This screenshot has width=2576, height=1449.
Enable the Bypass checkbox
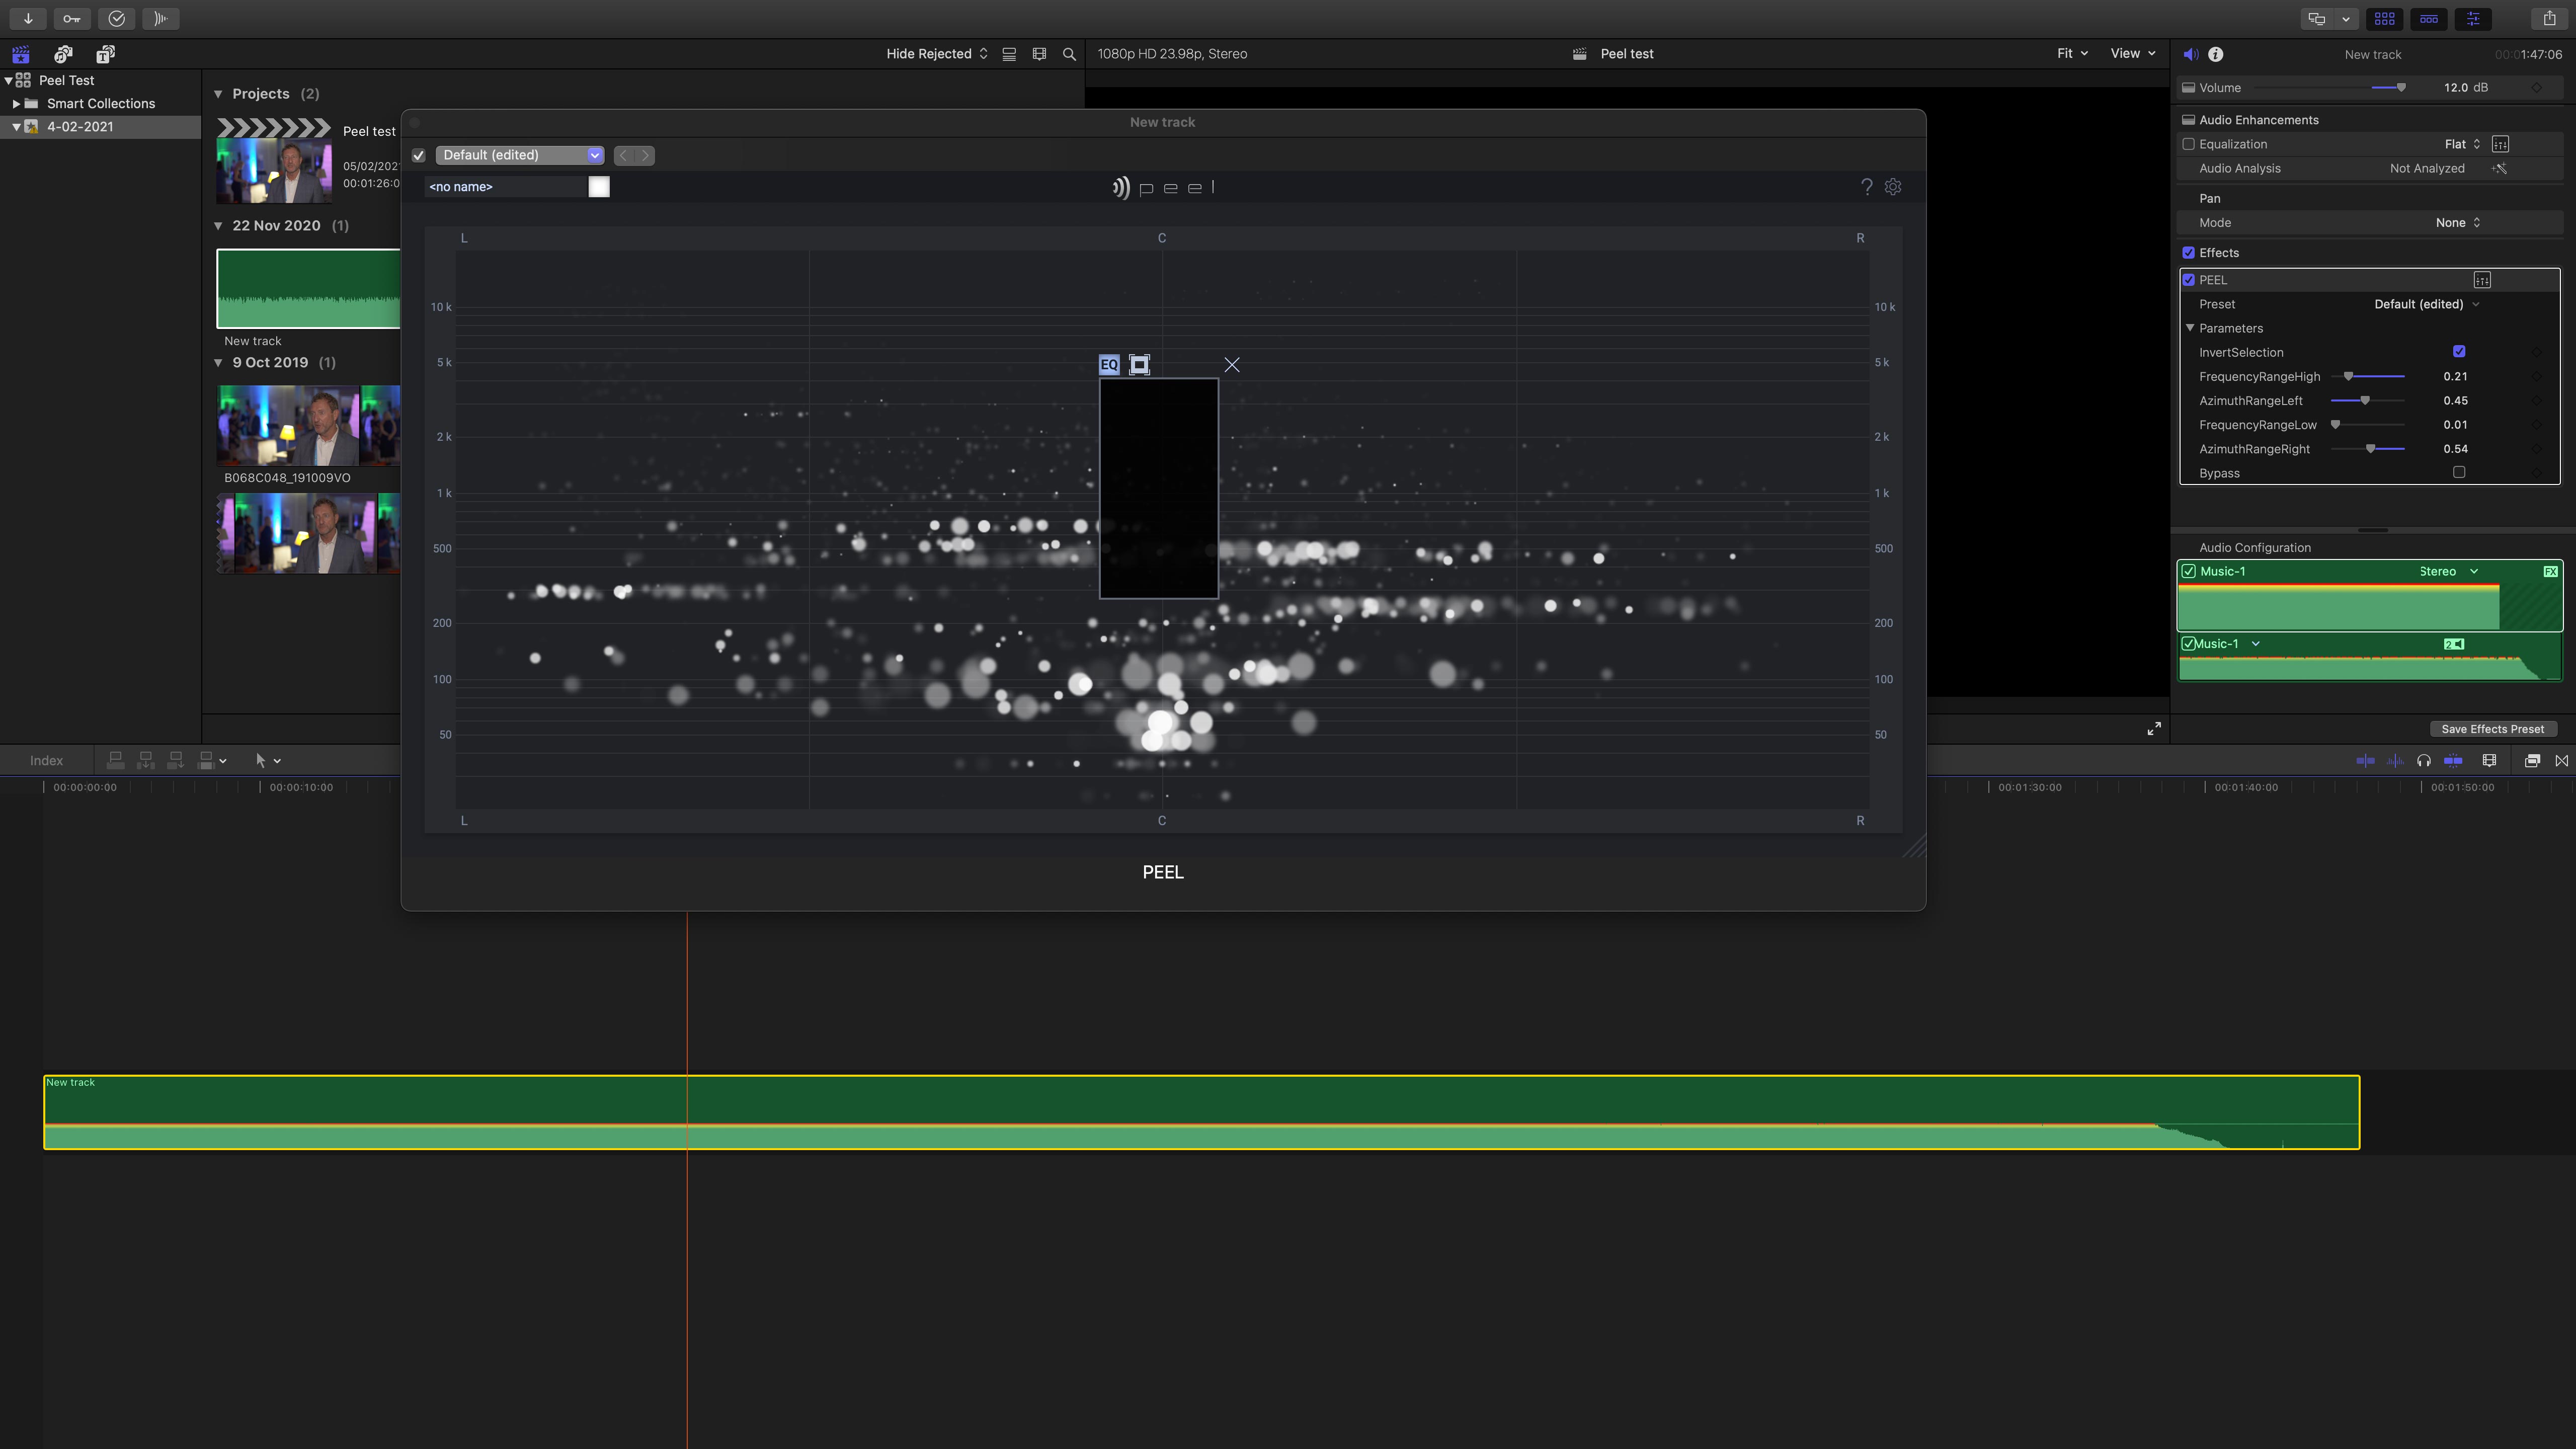pyautogui.click(x=2459, y=472)
